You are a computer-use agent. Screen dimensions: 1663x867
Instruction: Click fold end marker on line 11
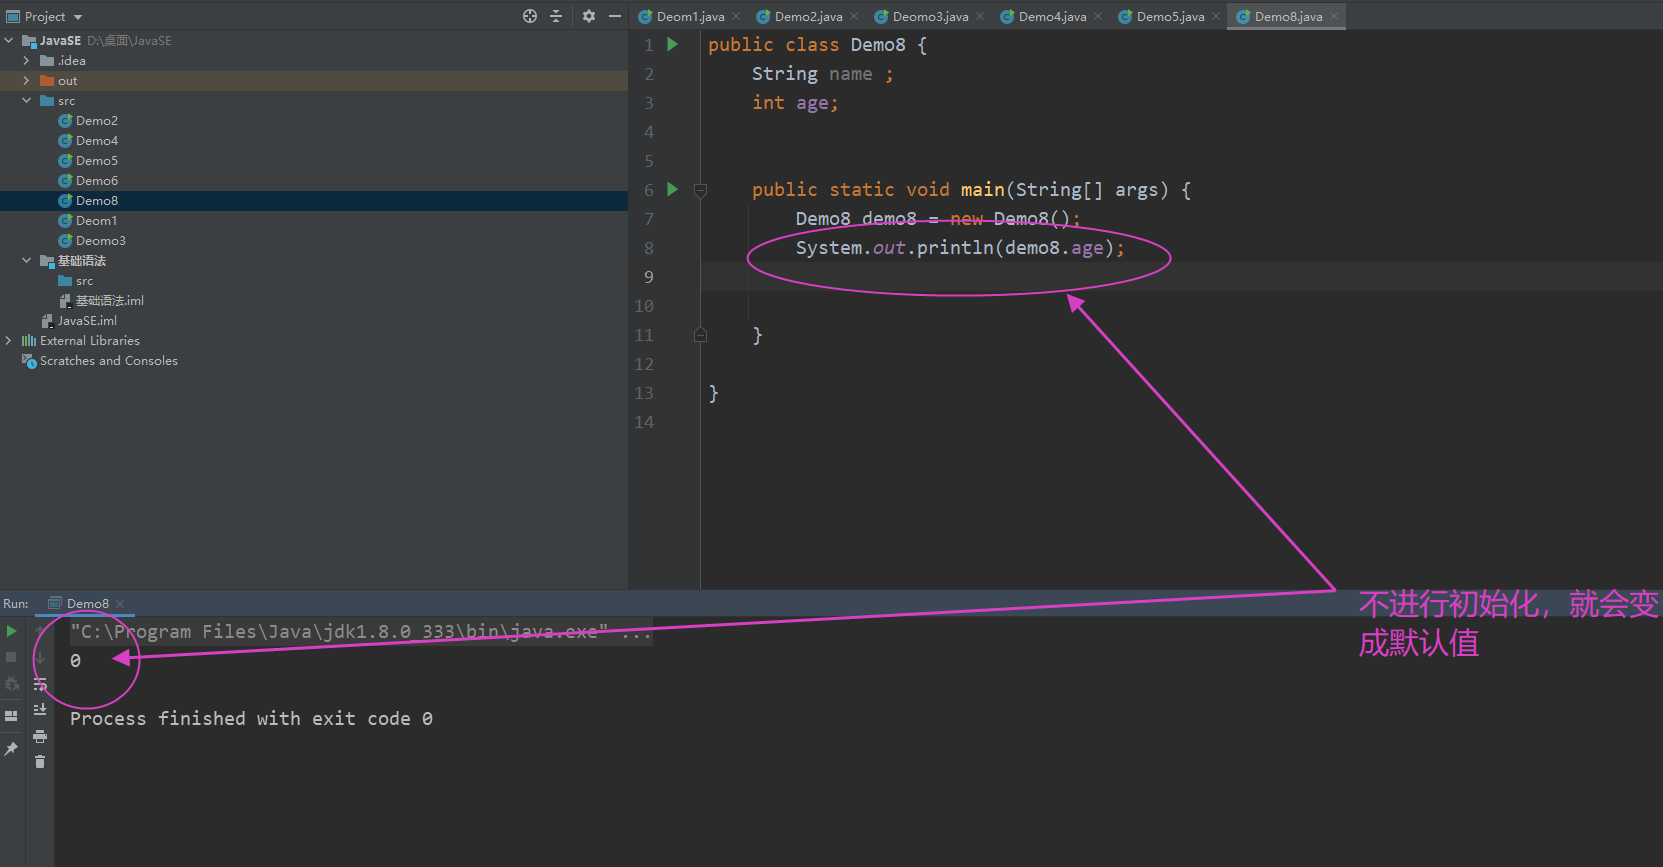(700, 335)
